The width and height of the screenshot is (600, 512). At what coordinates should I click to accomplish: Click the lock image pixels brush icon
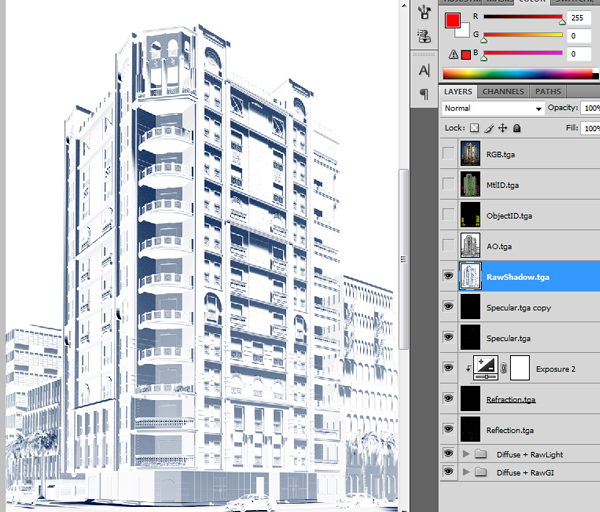489,129
